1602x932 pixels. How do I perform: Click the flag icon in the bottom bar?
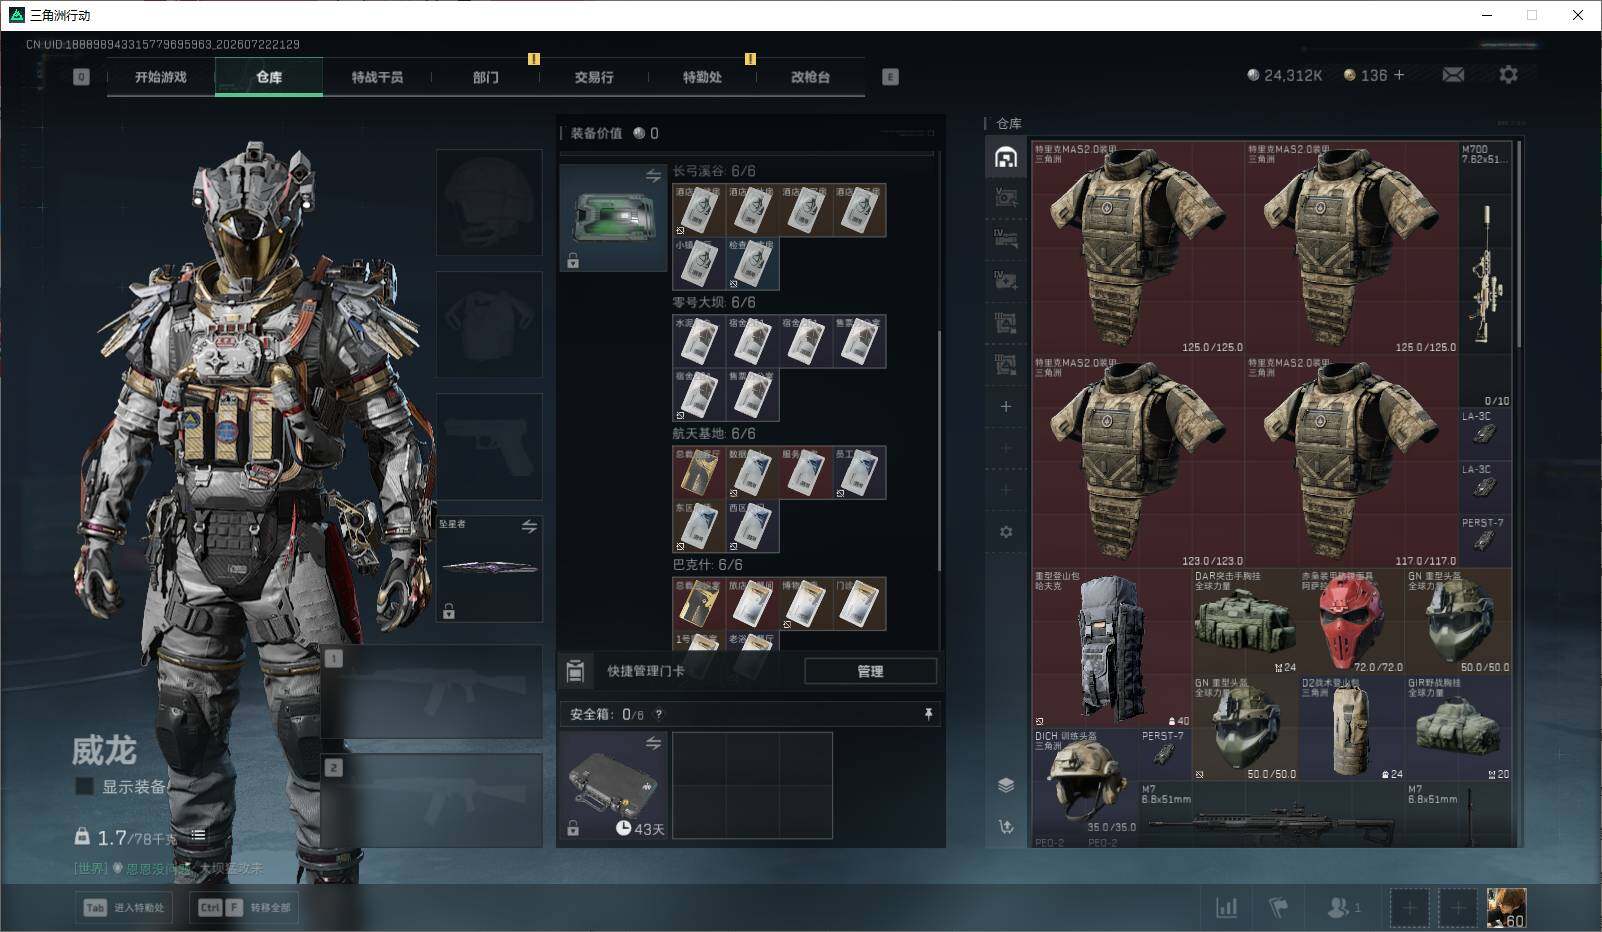pos(1278,907)
